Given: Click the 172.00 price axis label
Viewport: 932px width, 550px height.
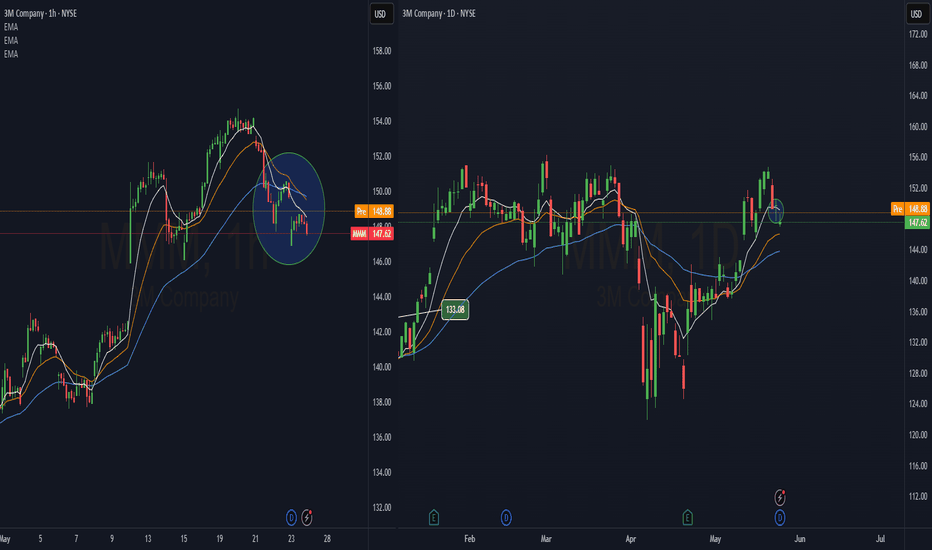Looking at the screenshot, I should [x=918, y=34].
